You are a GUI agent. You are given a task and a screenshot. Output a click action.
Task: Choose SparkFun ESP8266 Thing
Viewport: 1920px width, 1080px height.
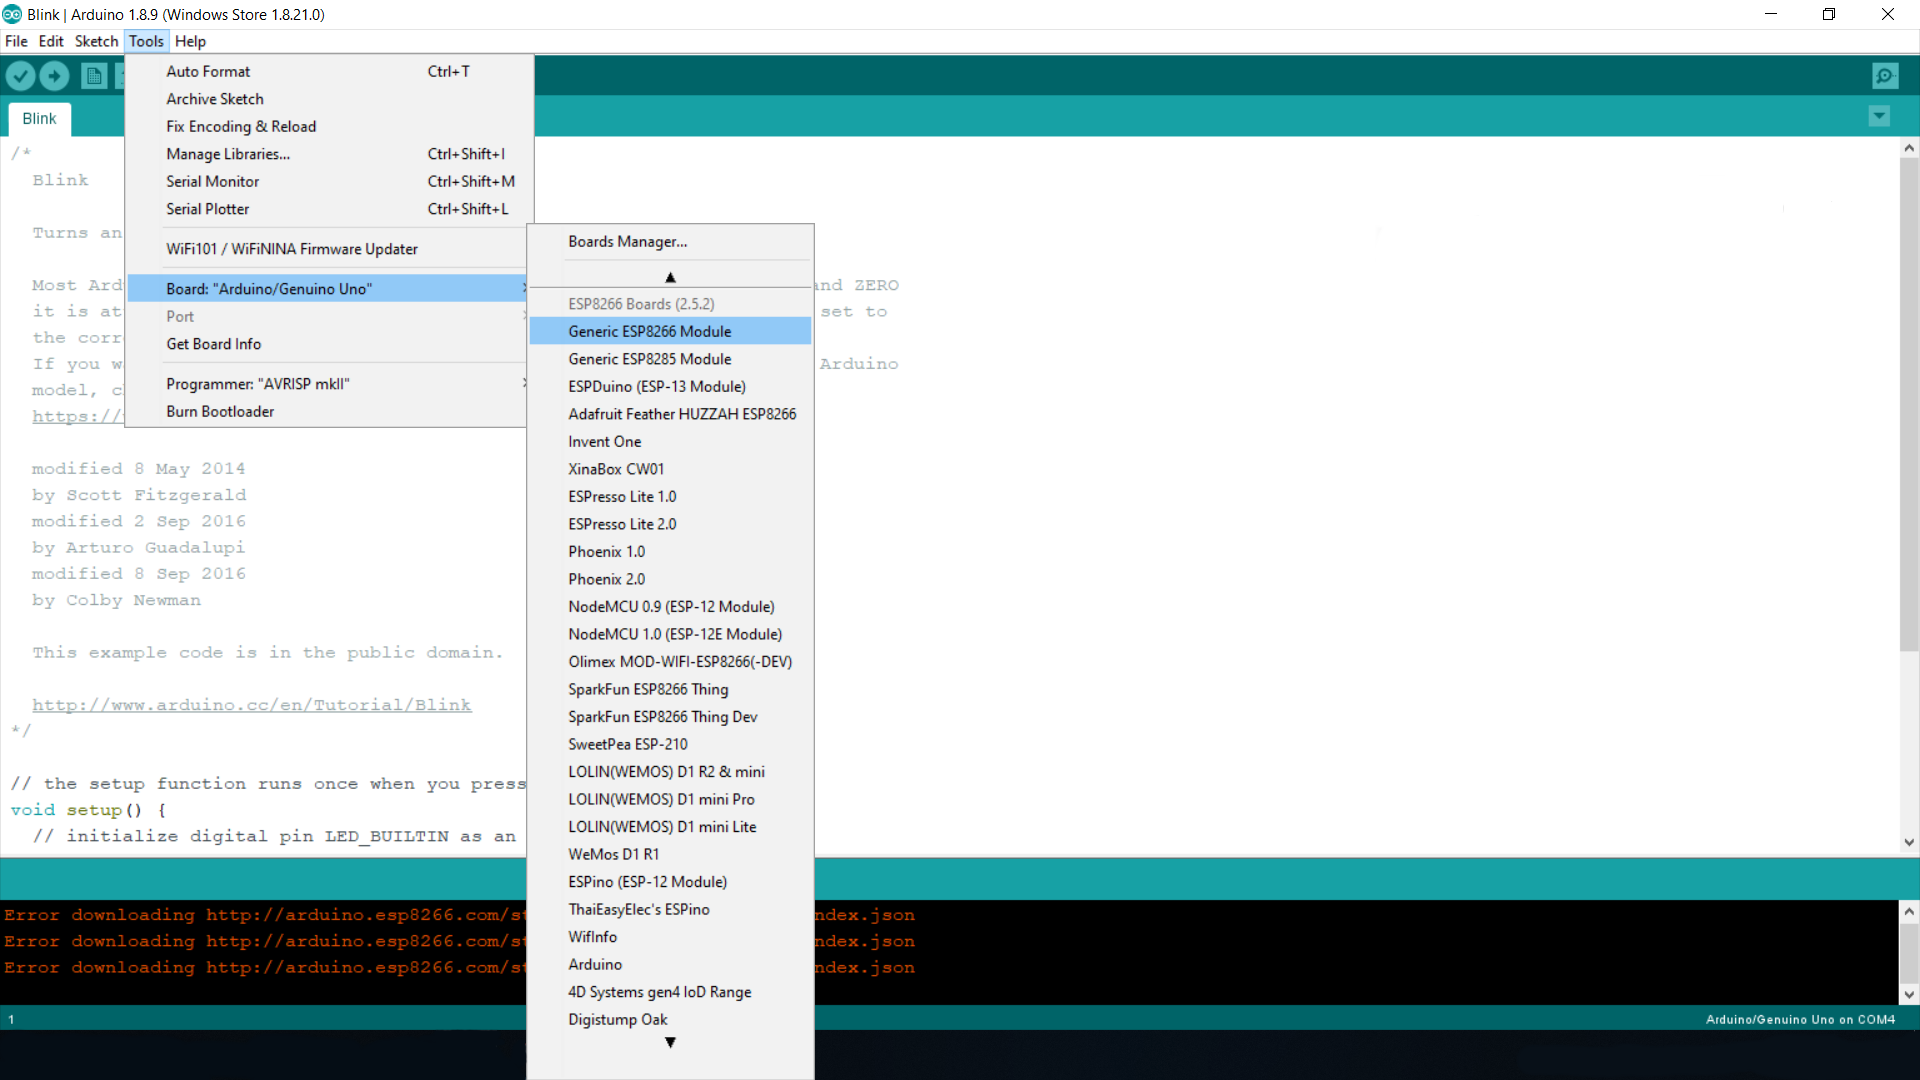point(670,689)
